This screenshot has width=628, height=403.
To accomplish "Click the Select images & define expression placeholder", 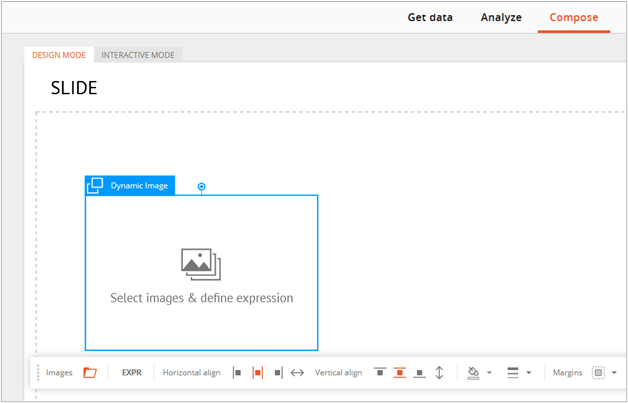I will pyautogui.click(x=201, y=298).
